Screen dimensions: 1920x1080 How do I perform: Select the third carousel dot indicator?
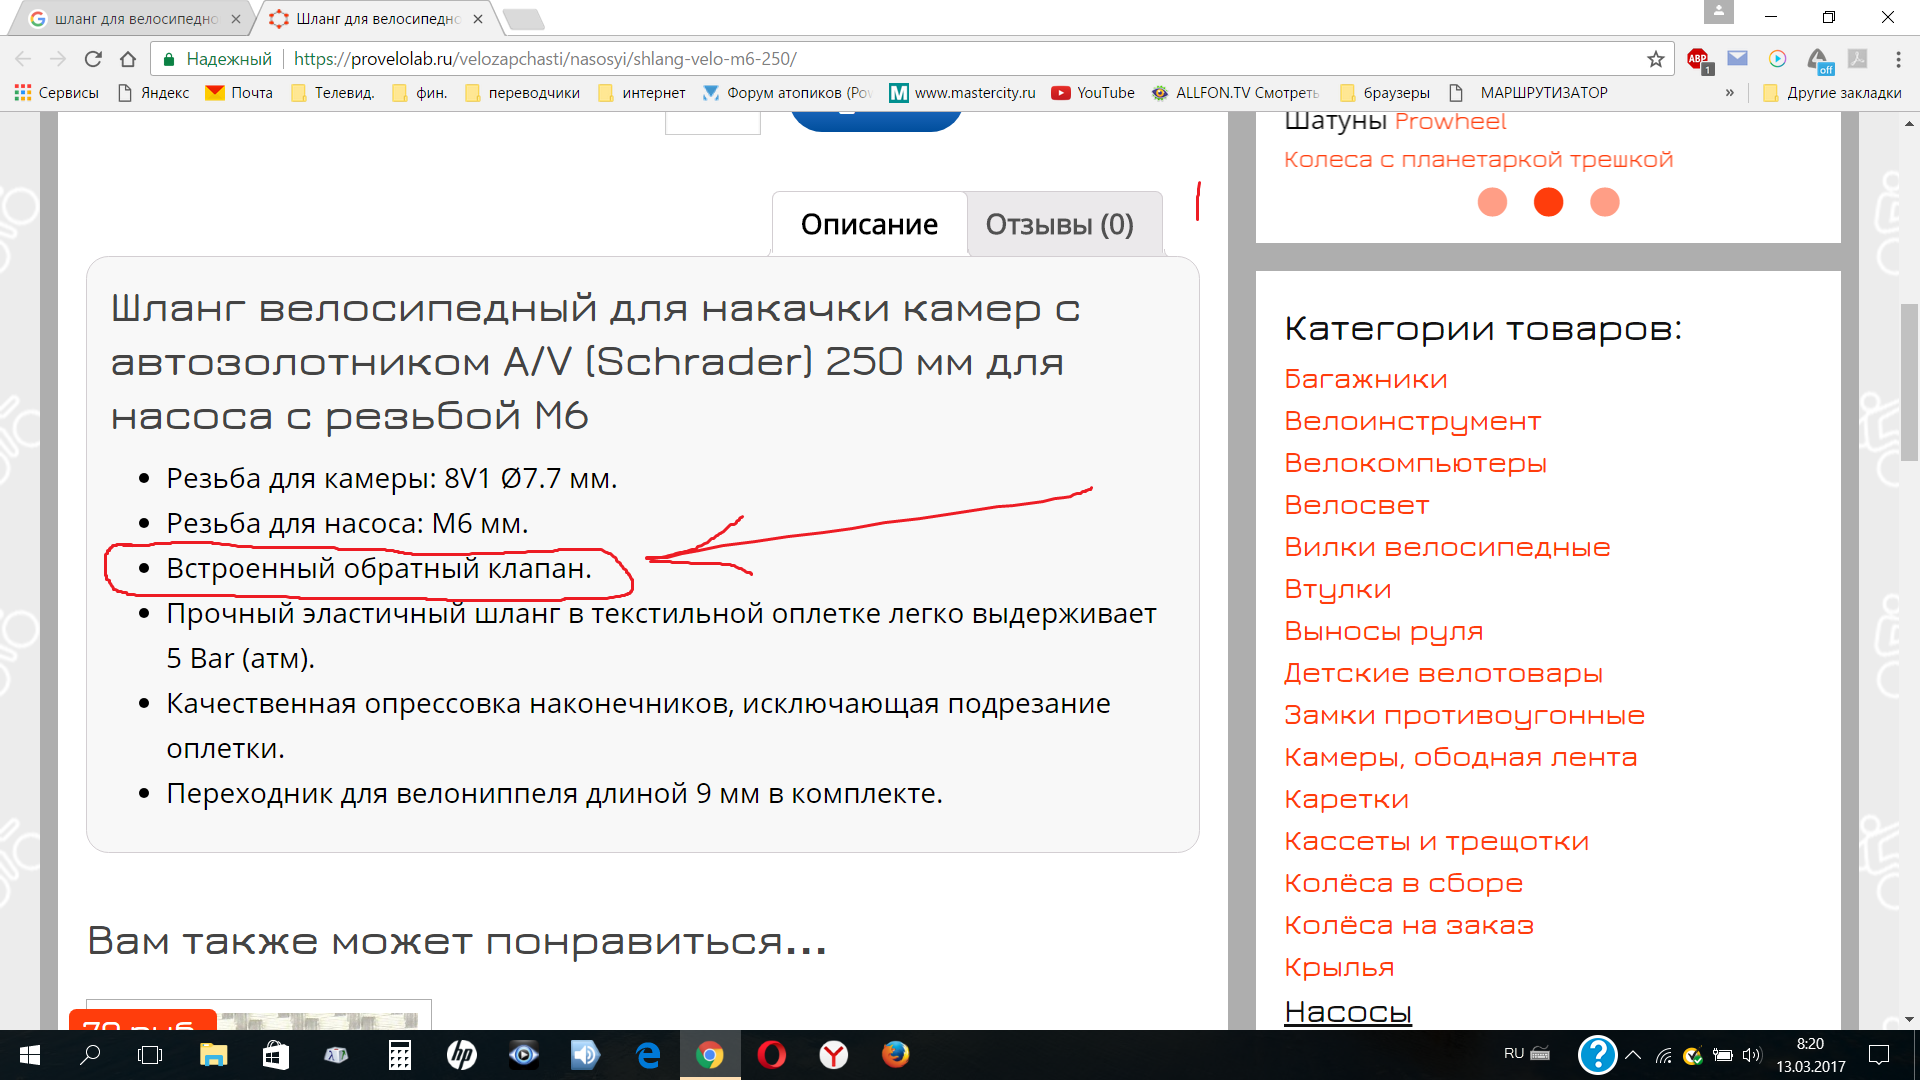(1604, 202)
